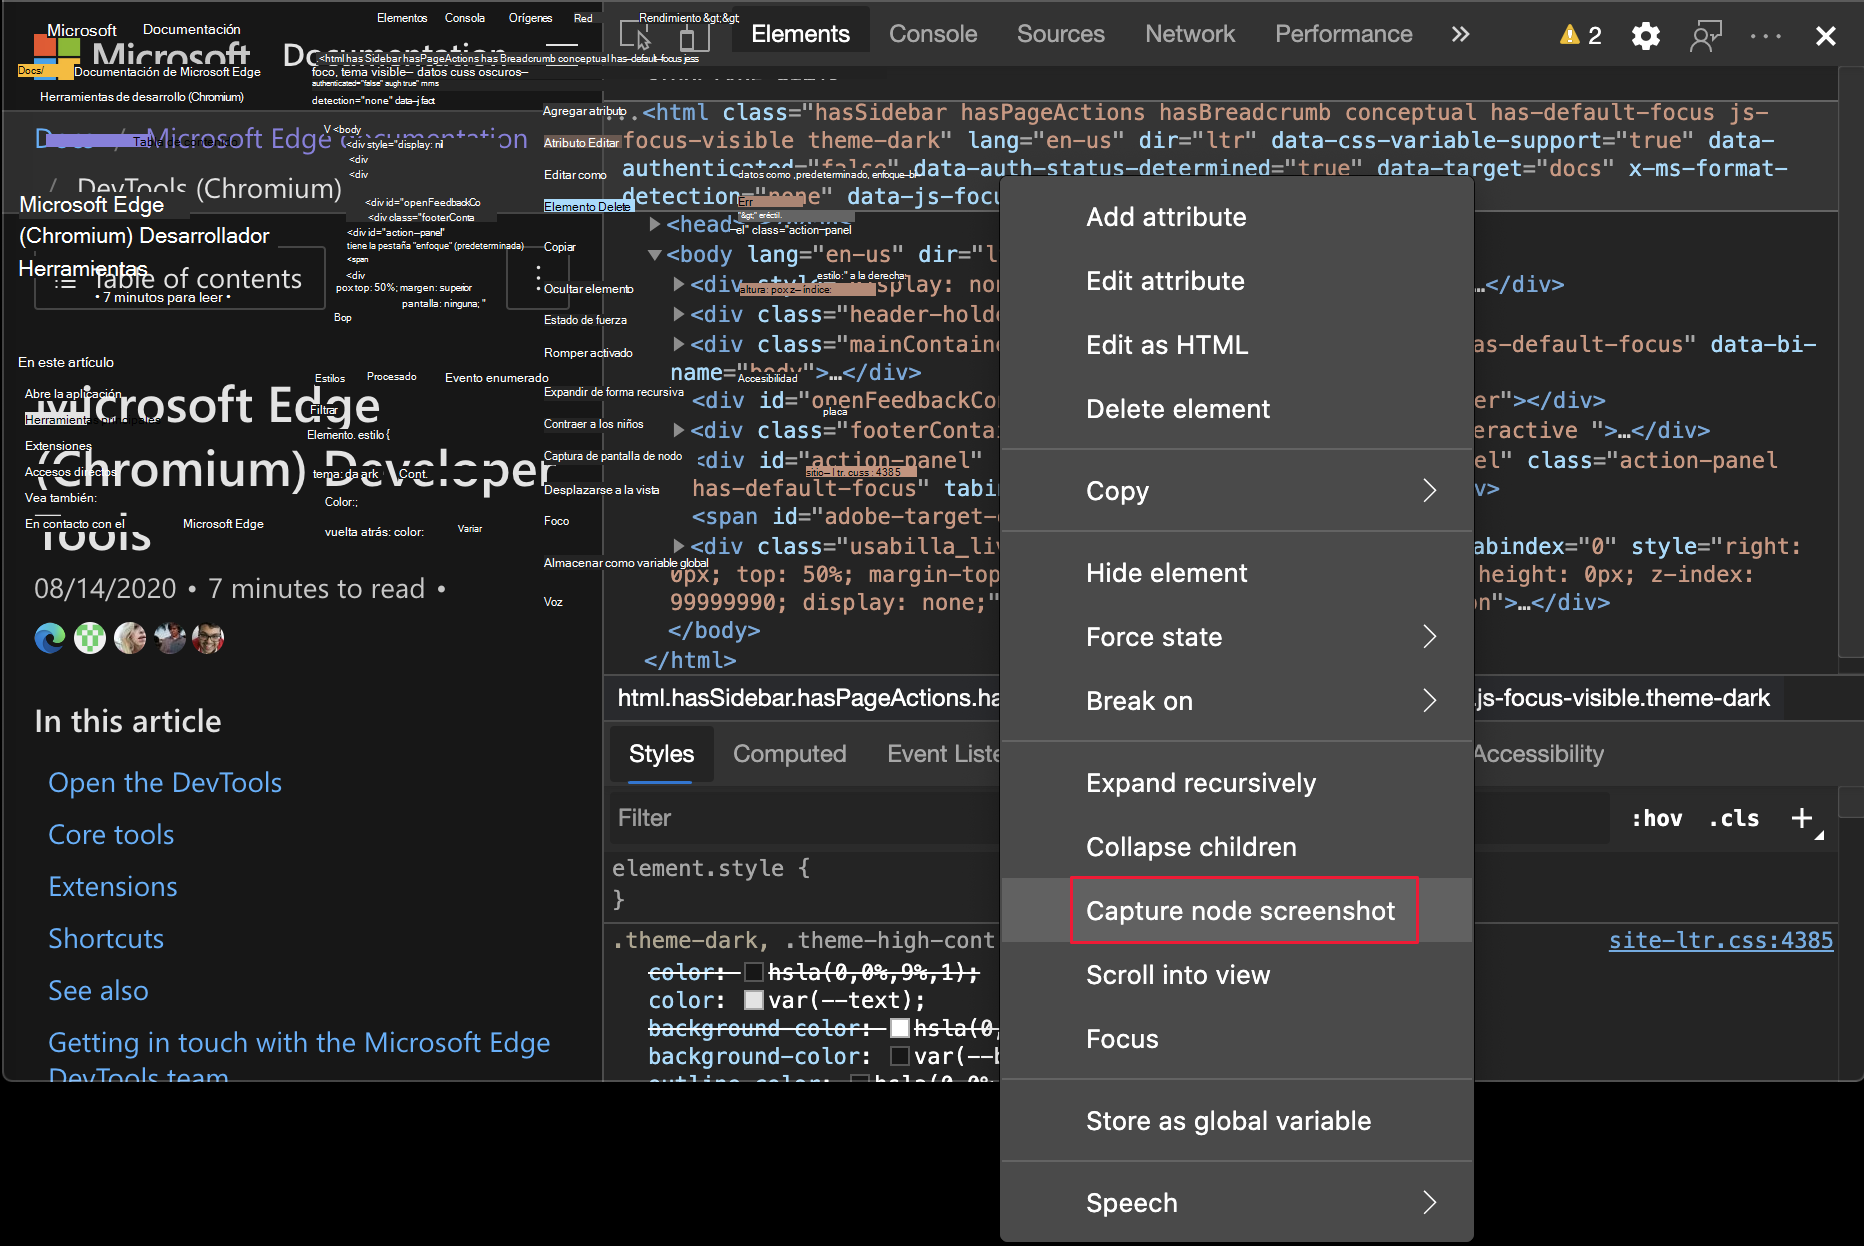Open the DevTools link in article

(165, 782)
